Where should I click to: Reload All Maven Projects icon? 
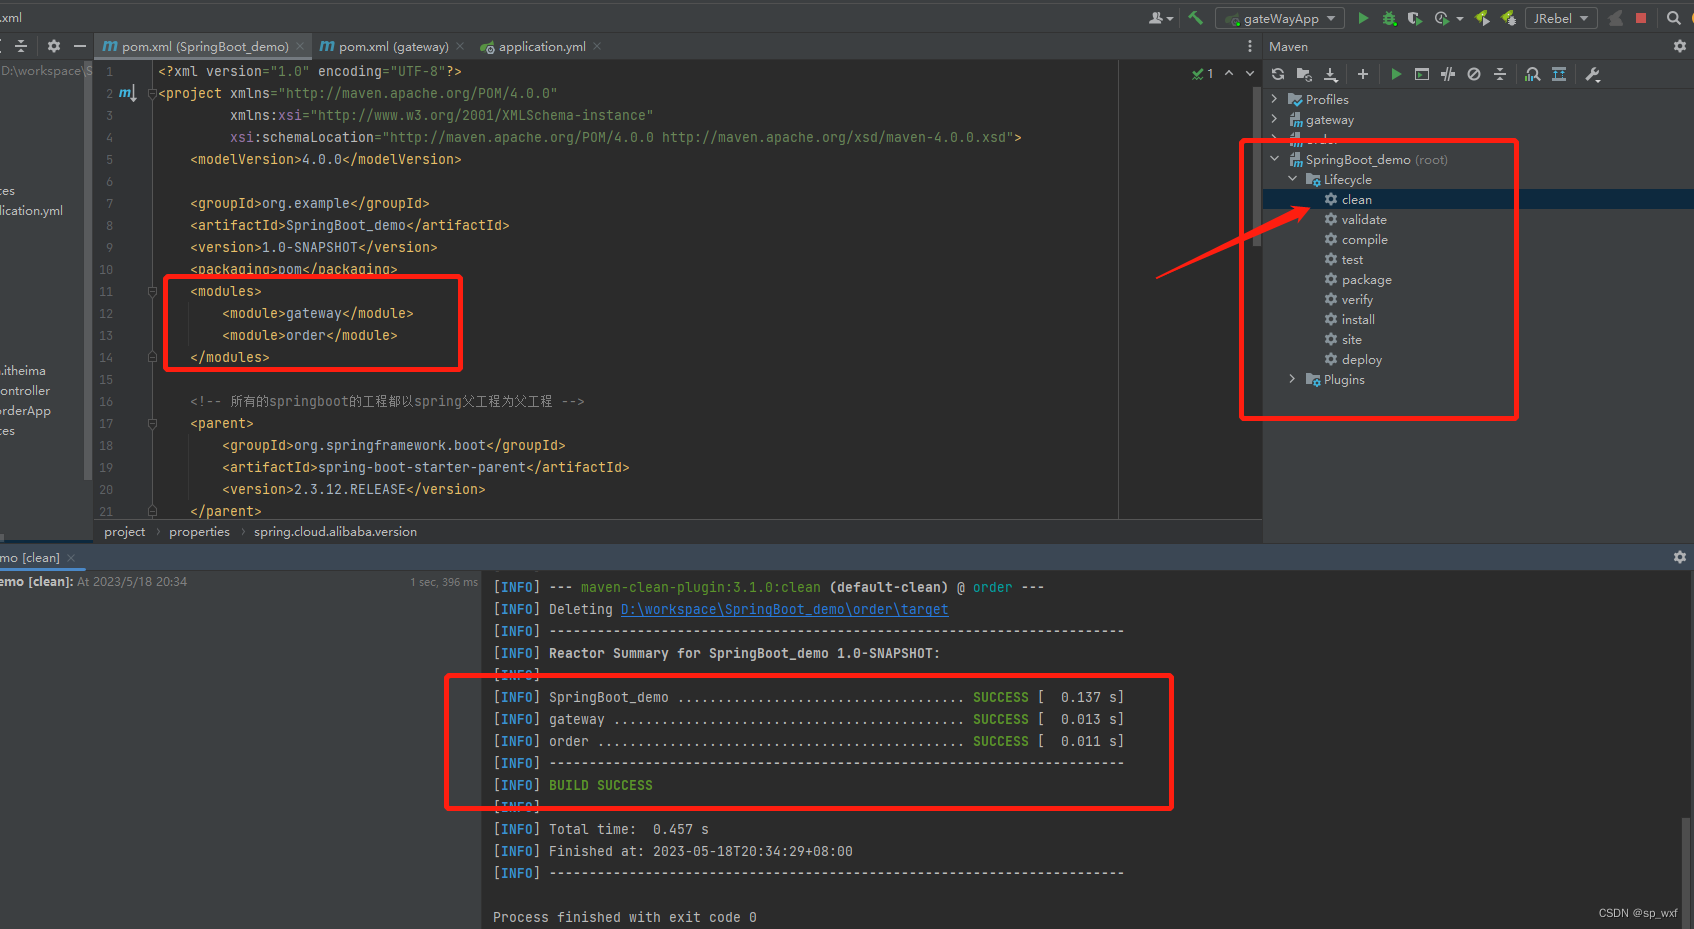point(1278,74)
